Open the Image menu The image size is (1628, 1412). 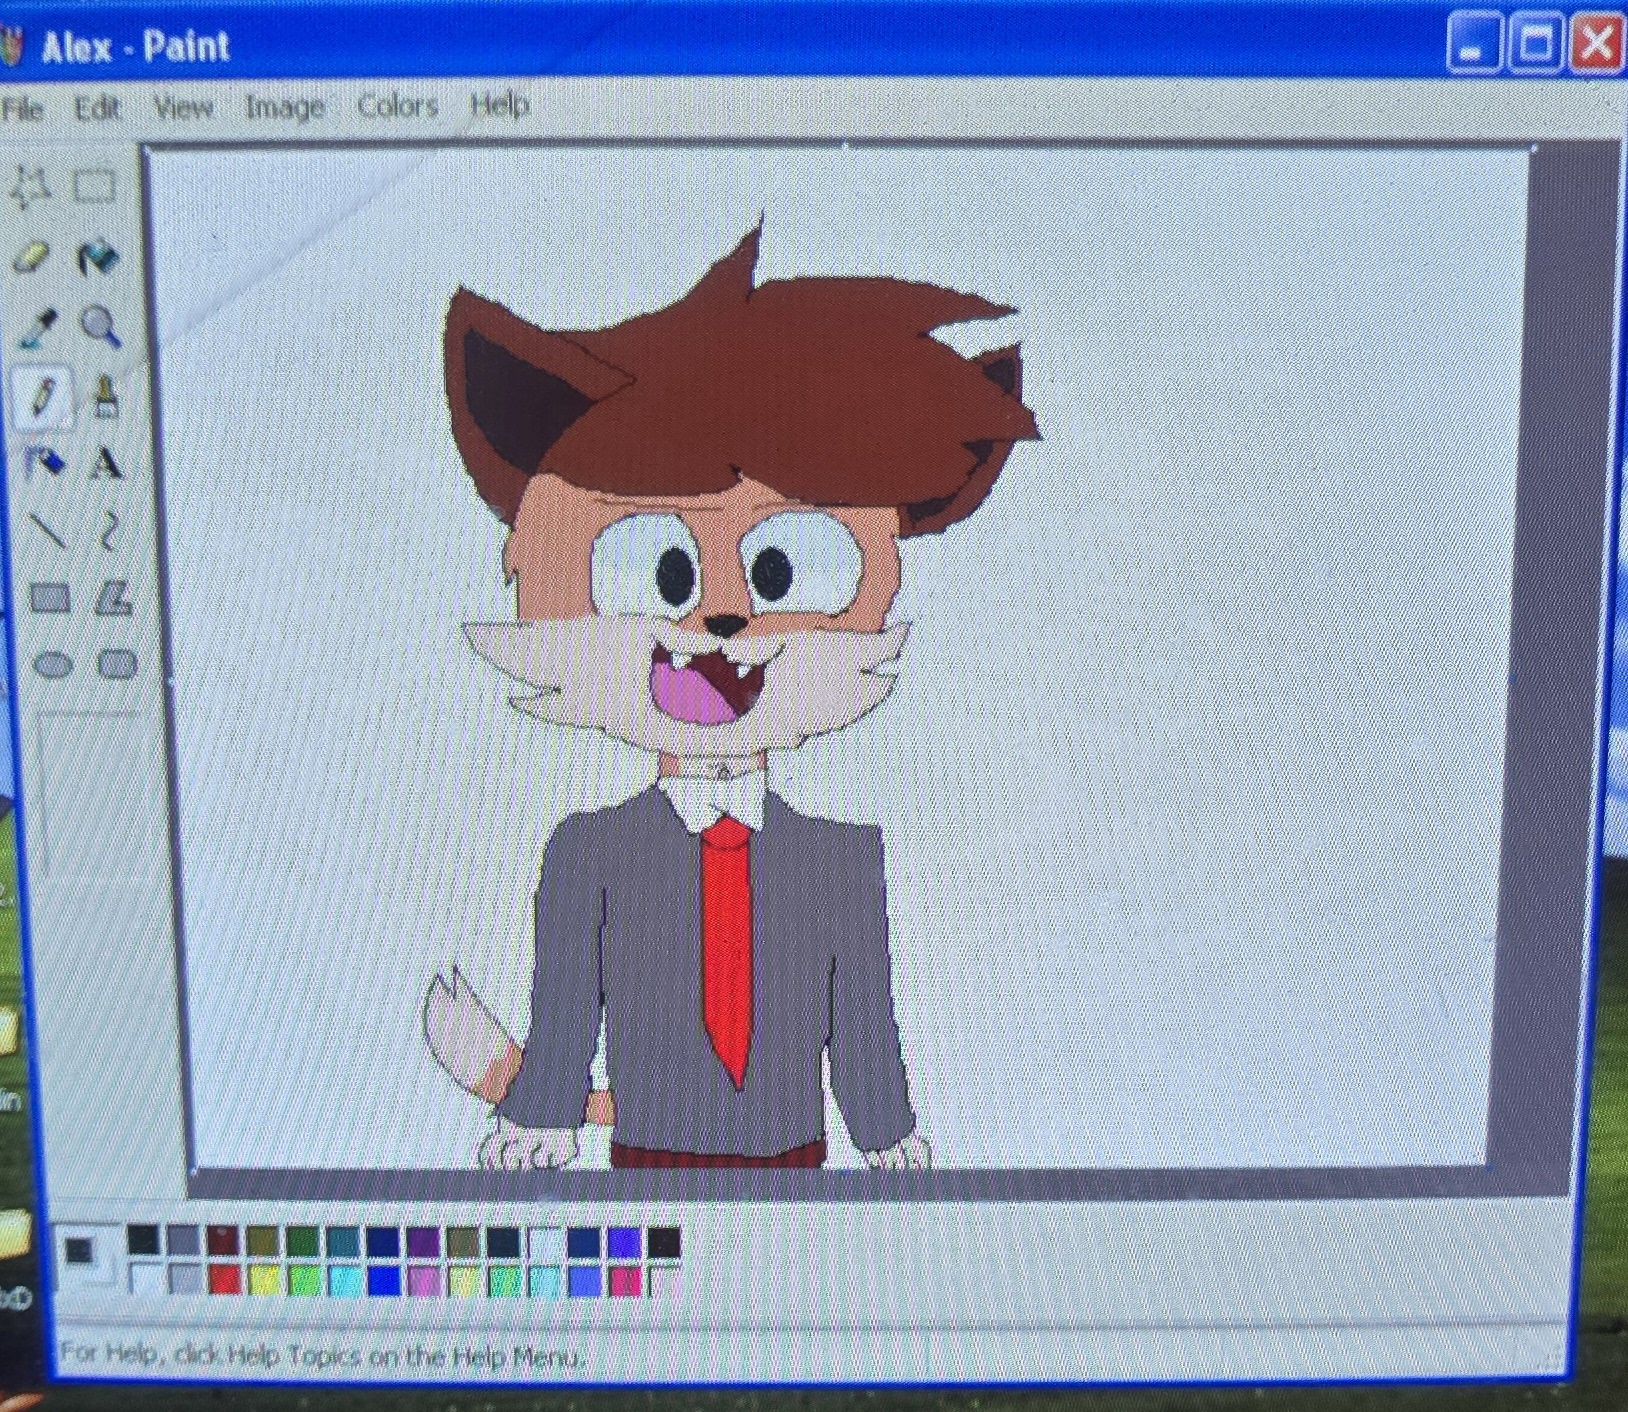point(284,106)
